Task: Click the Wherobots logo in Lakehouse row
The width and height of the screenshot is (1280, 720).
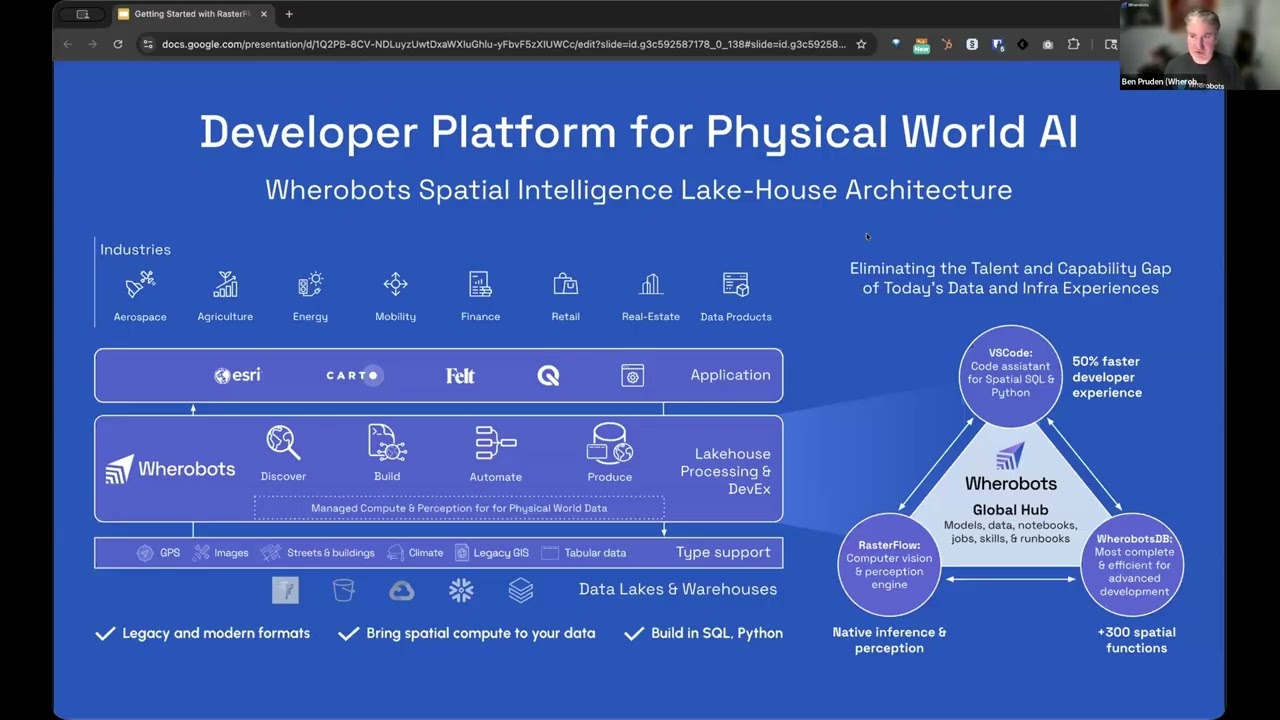Action: click(171, 469)
